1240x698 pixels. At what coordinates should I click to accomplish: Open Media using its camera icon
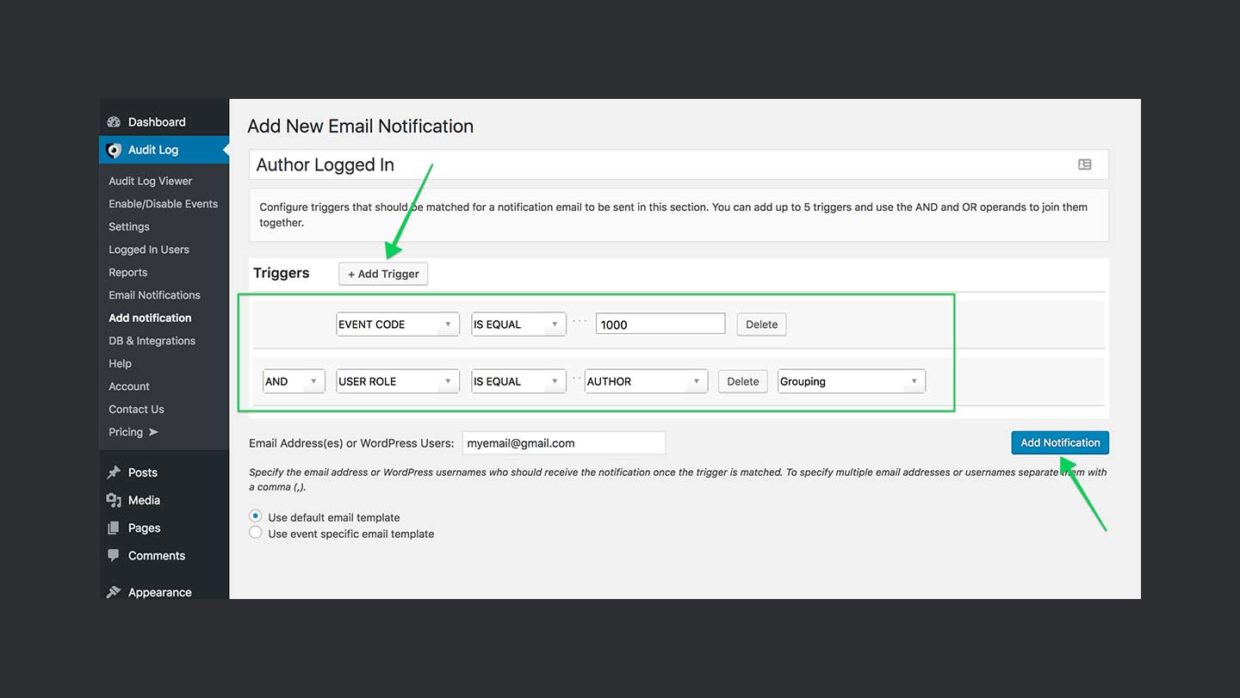tap(113, 500)
